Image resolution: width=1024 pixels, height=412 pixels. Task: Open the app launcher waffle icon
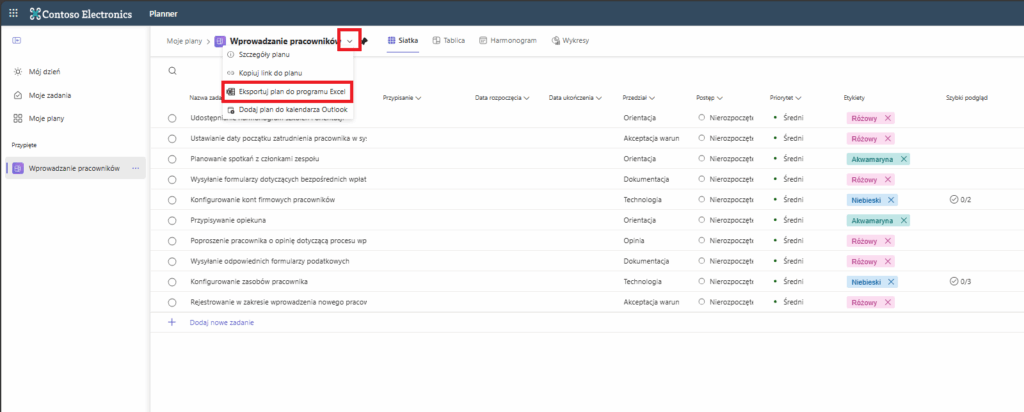13,15
